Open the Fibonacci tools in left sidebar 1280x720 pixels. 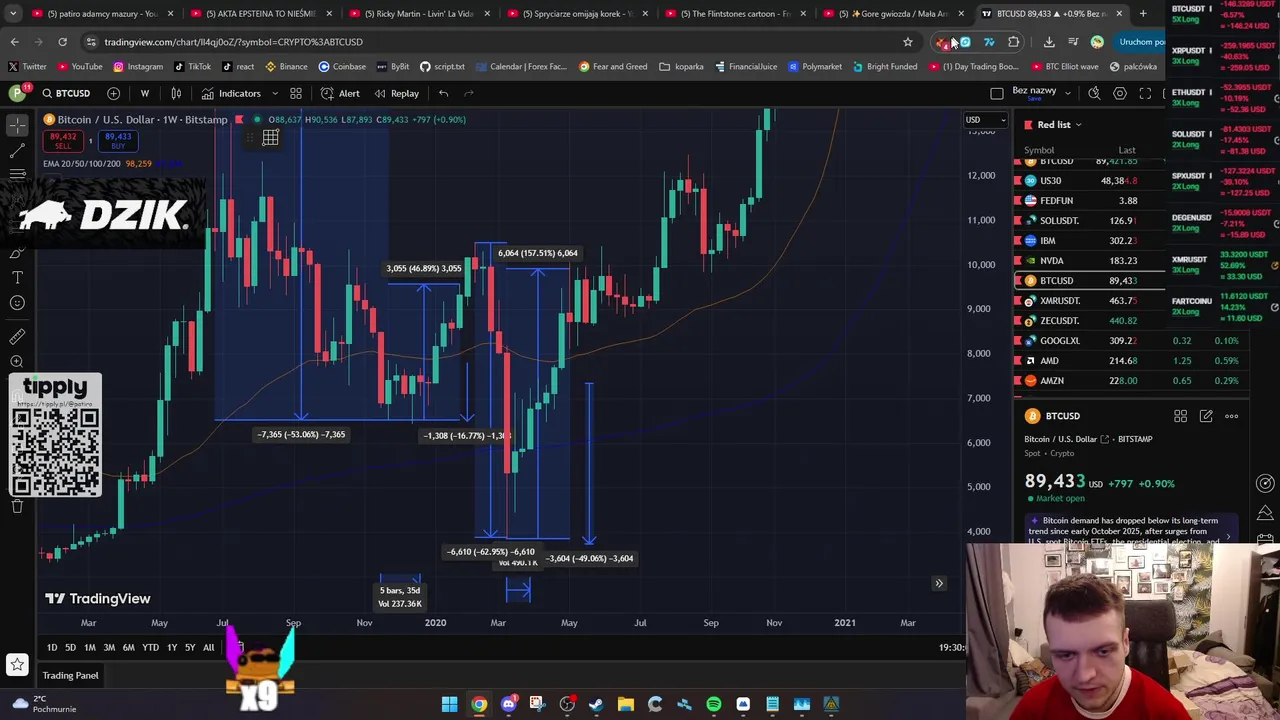tap(17, 175)
